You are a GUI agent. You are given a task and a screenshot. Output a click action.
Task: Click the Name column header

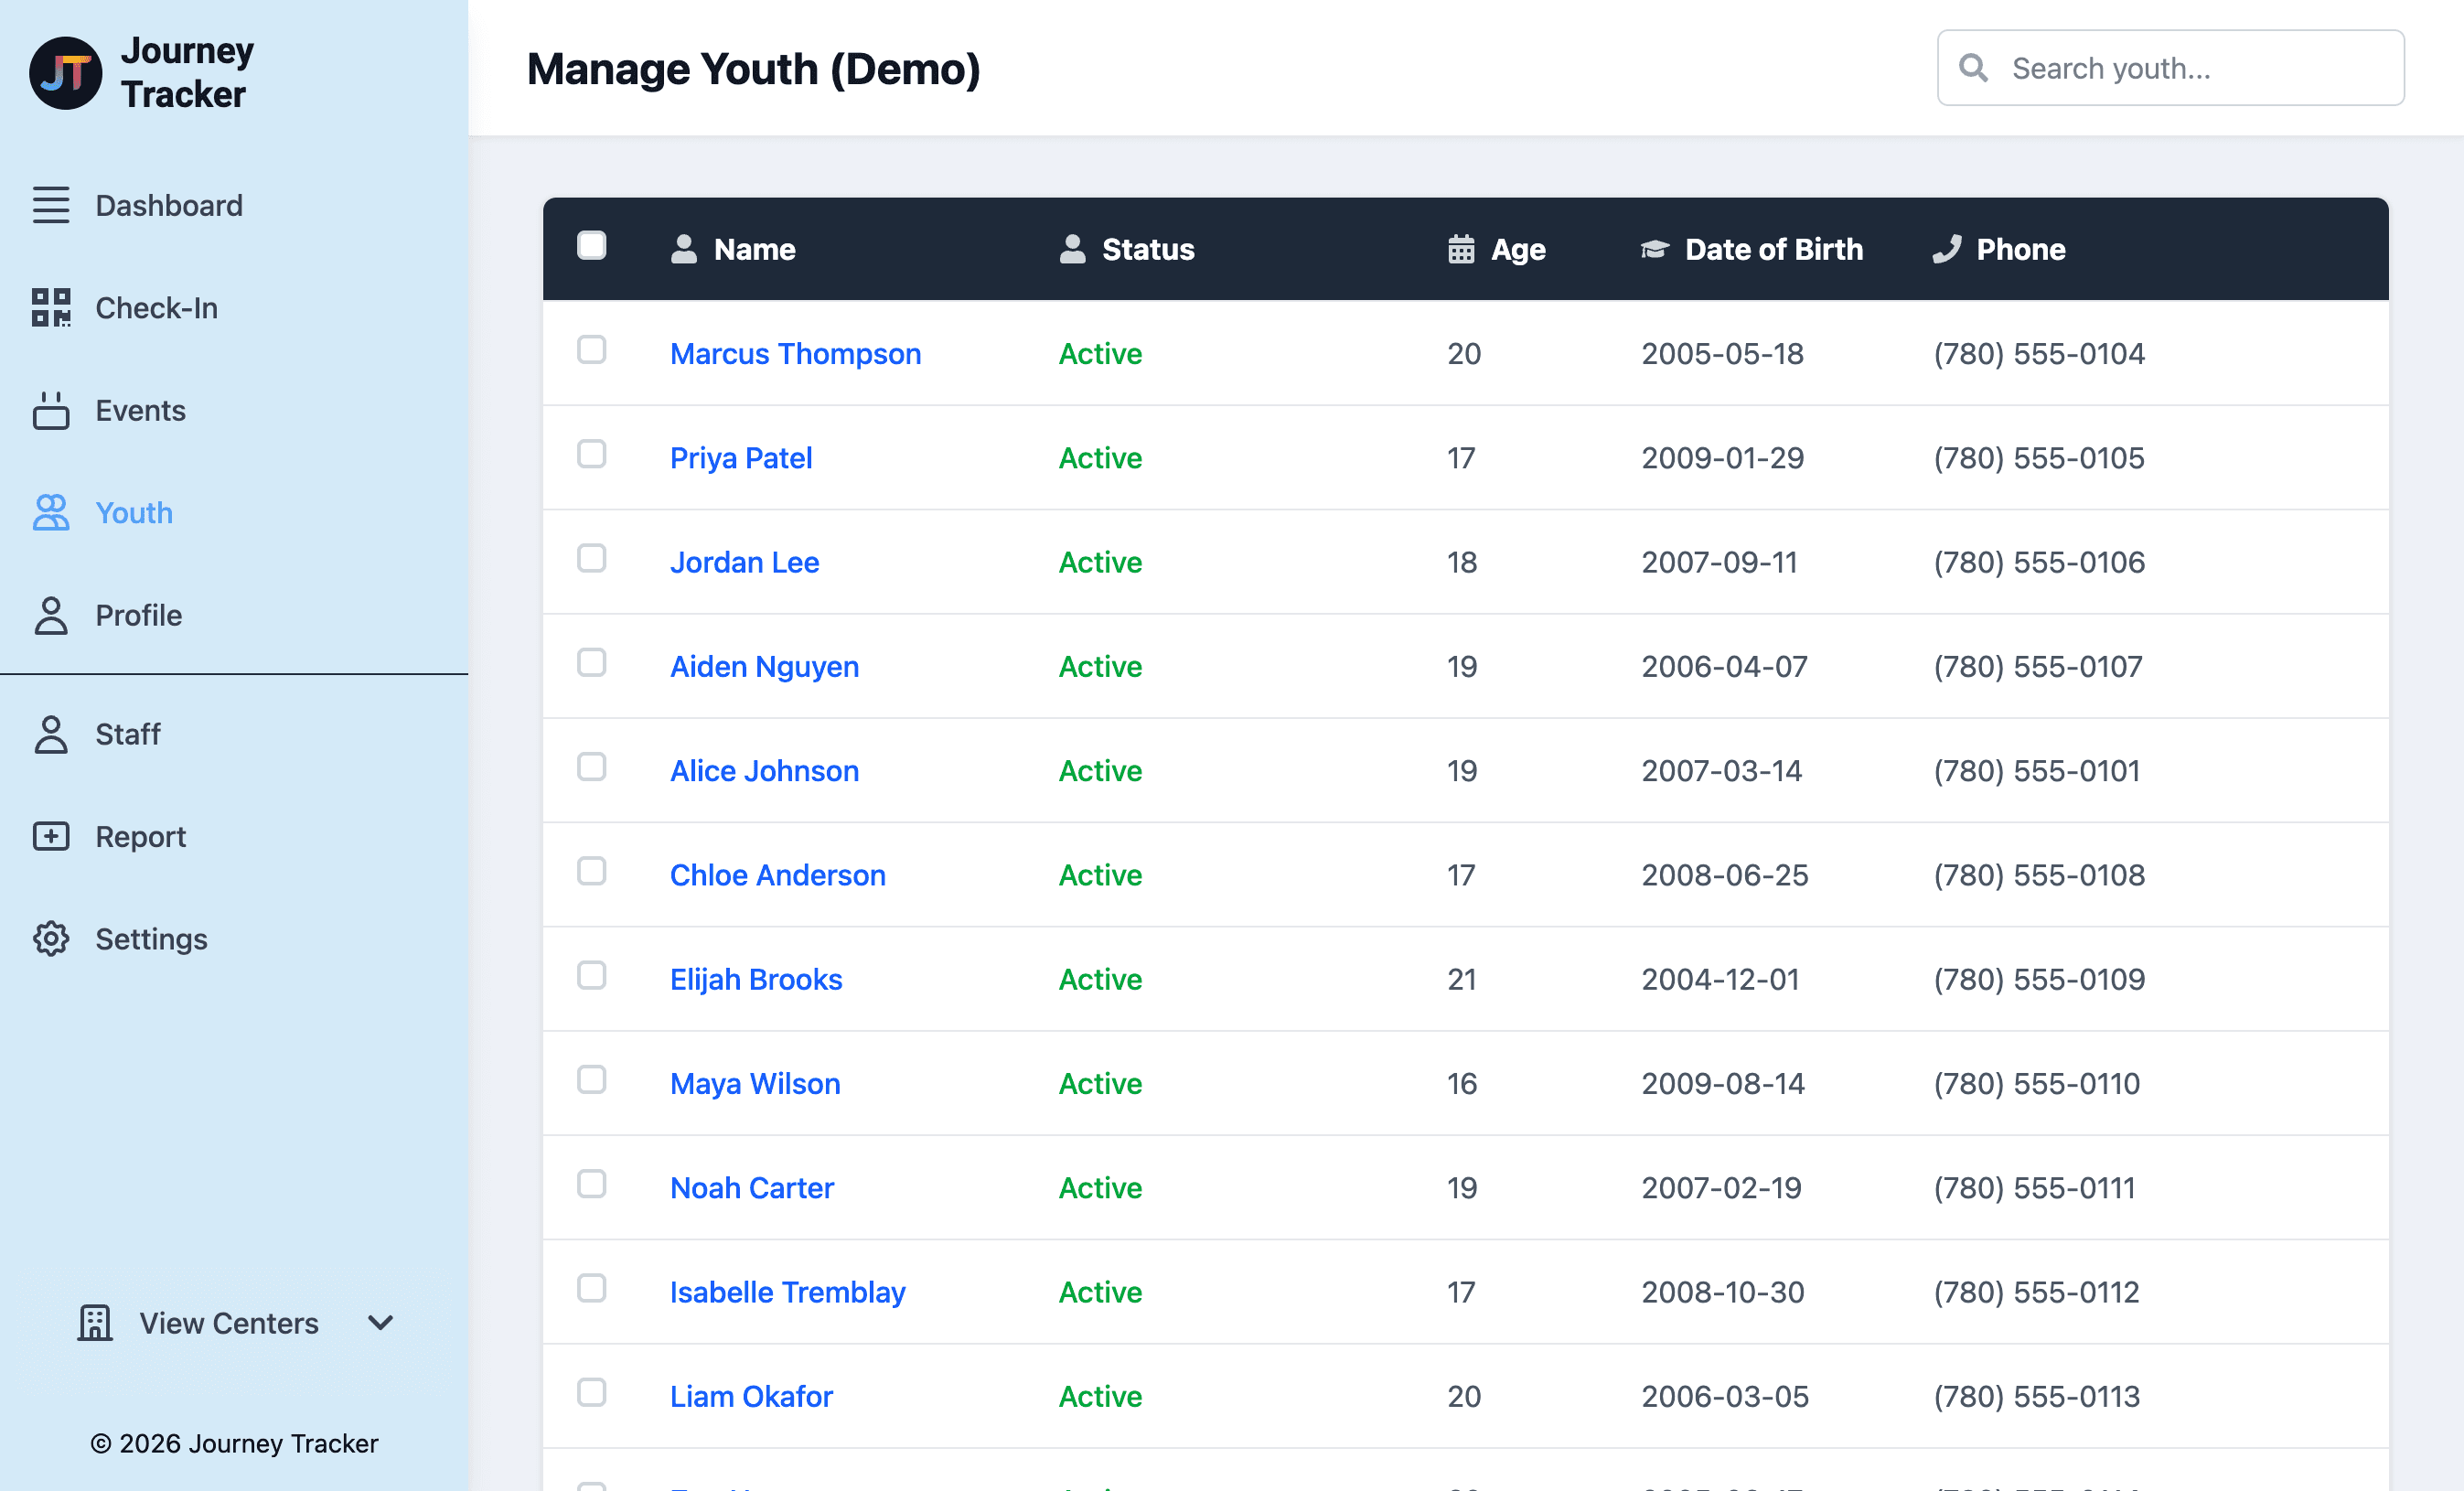pyautogui.click(x=754, y=249)
